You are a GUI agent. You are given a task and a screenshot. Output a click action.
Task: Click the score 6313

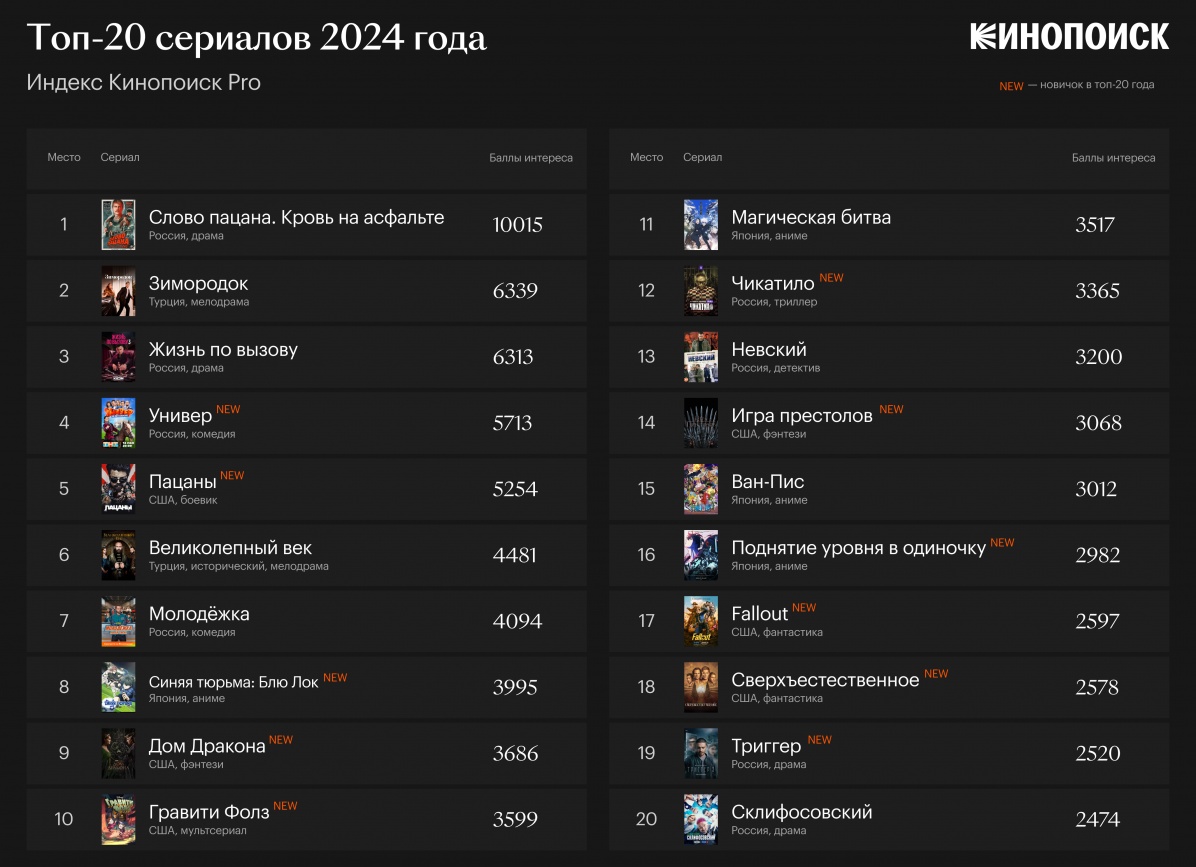(513, 357)
